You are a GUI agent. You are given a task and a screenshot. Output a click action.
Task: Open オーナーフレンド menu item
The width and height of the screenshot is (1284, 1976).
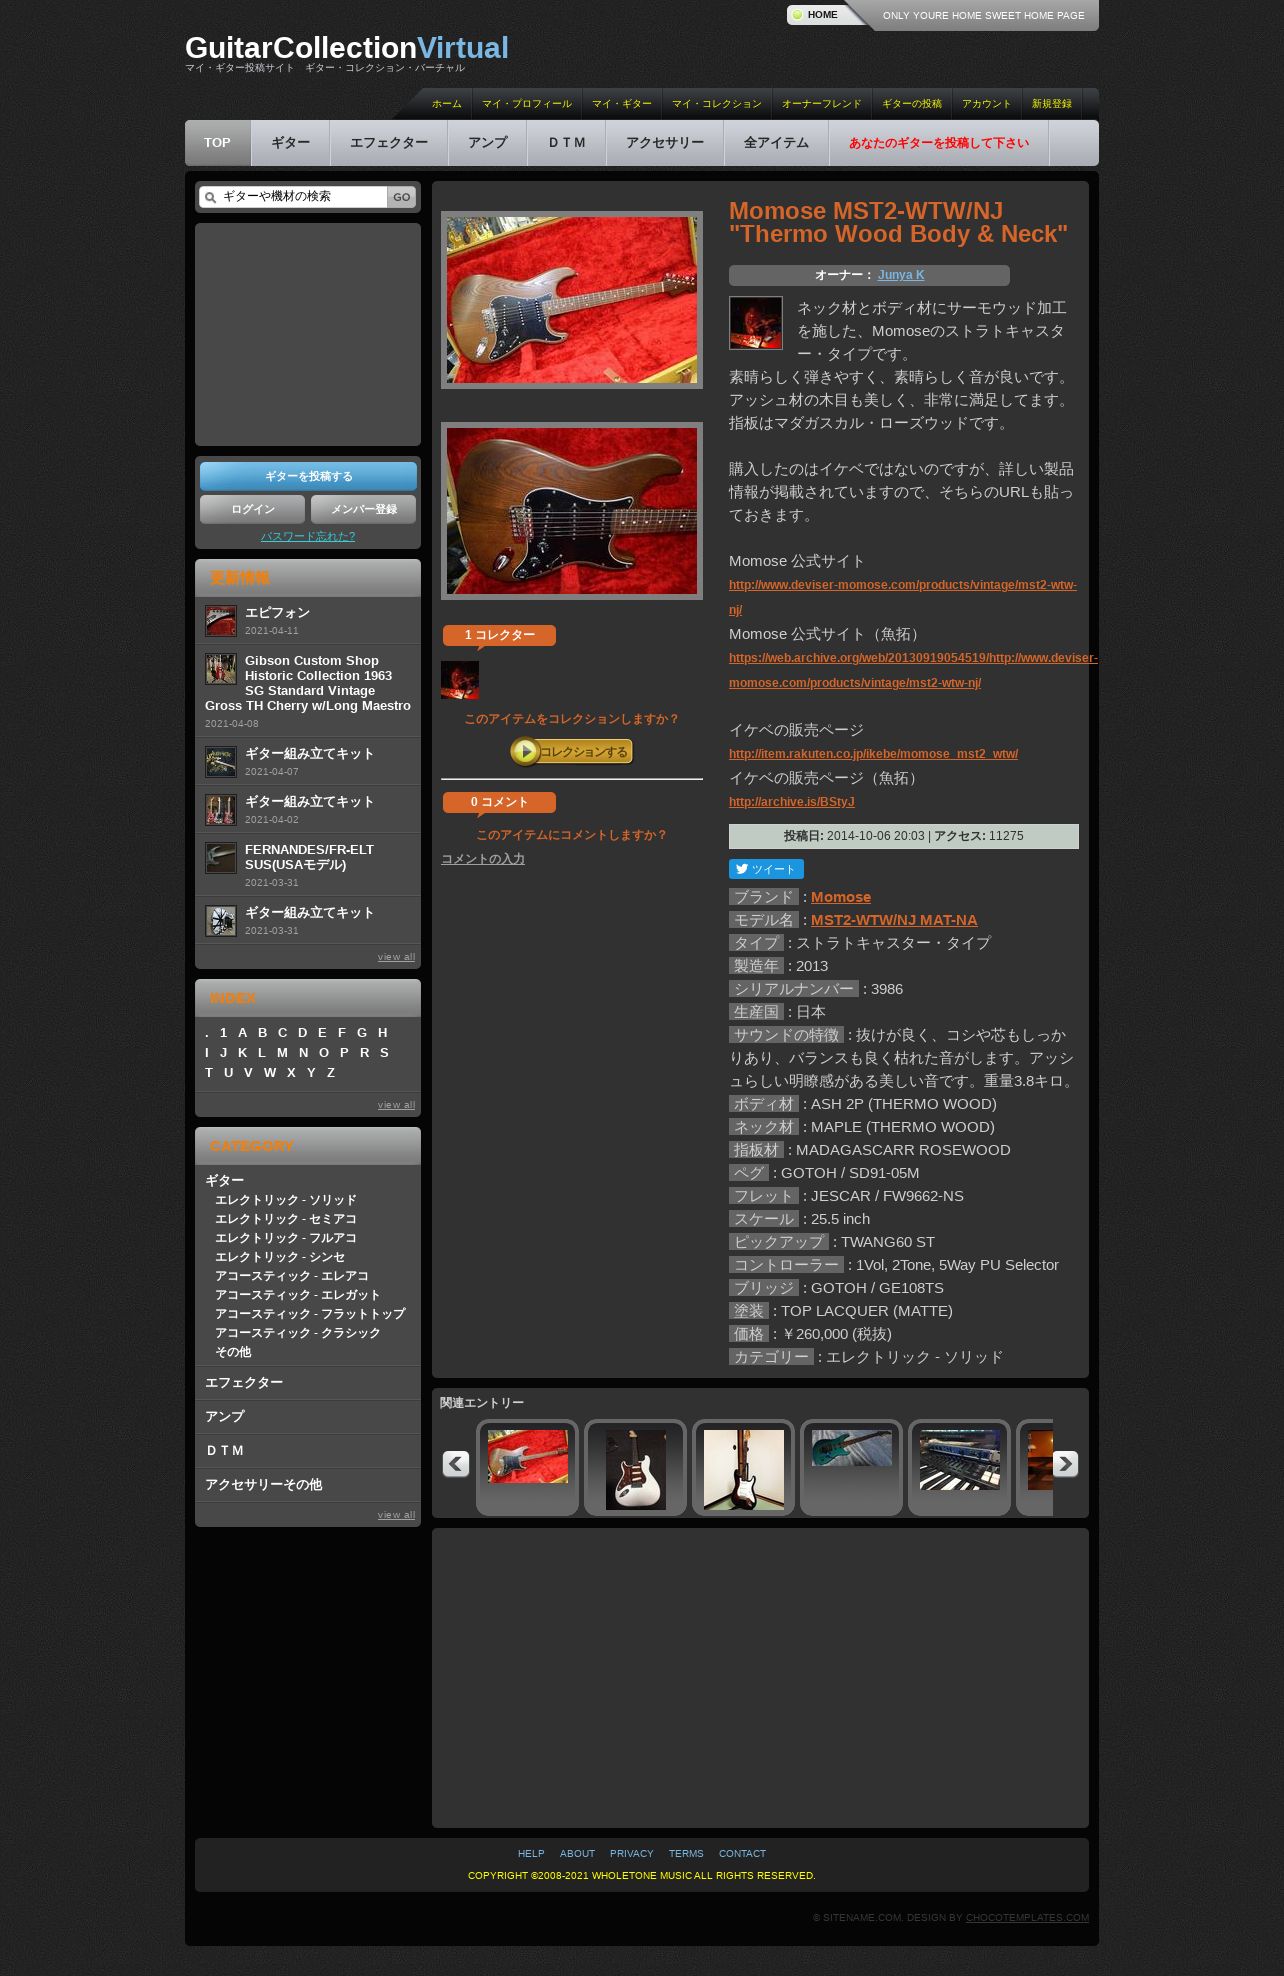click(822, 104)
